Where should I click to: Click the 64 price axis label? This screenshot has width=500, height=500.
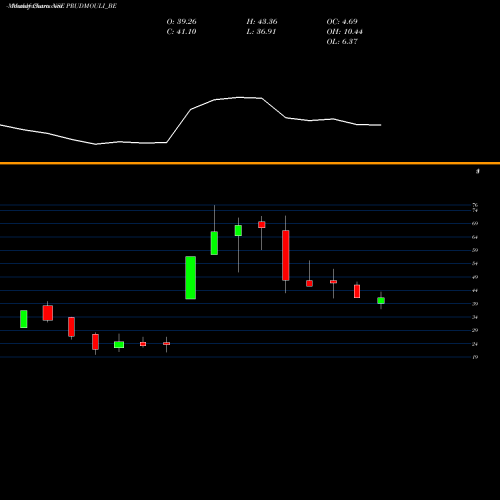pyautogui.click(x=475, y=237)
